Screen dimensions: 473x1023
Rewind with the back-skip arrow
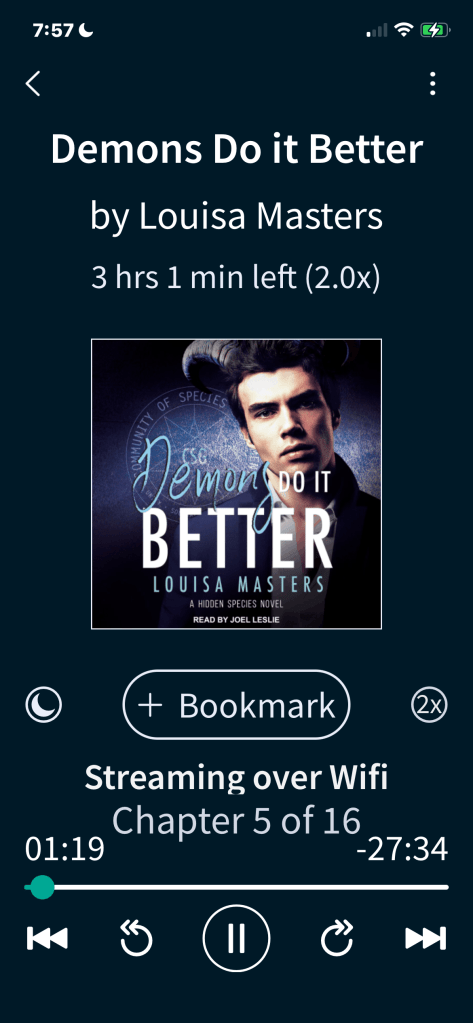136,938
